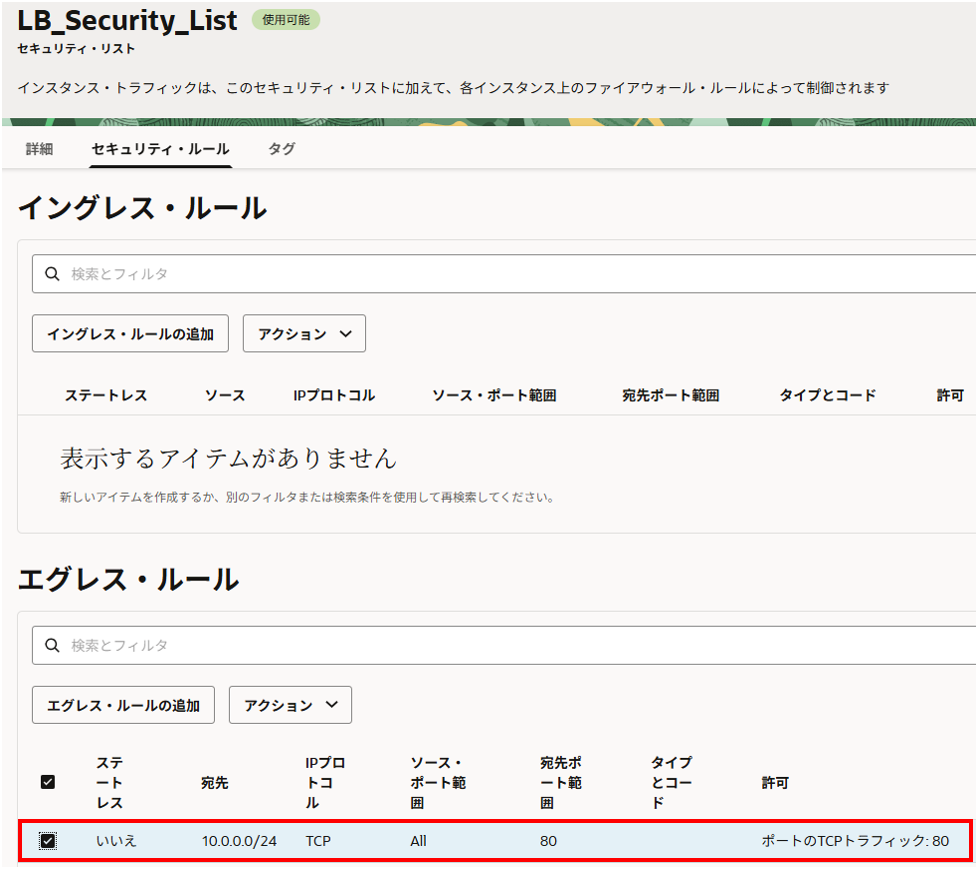
Task: Select the セキュリティ・ルール tab
Action: pyautogui.click(x=160, y=149)
